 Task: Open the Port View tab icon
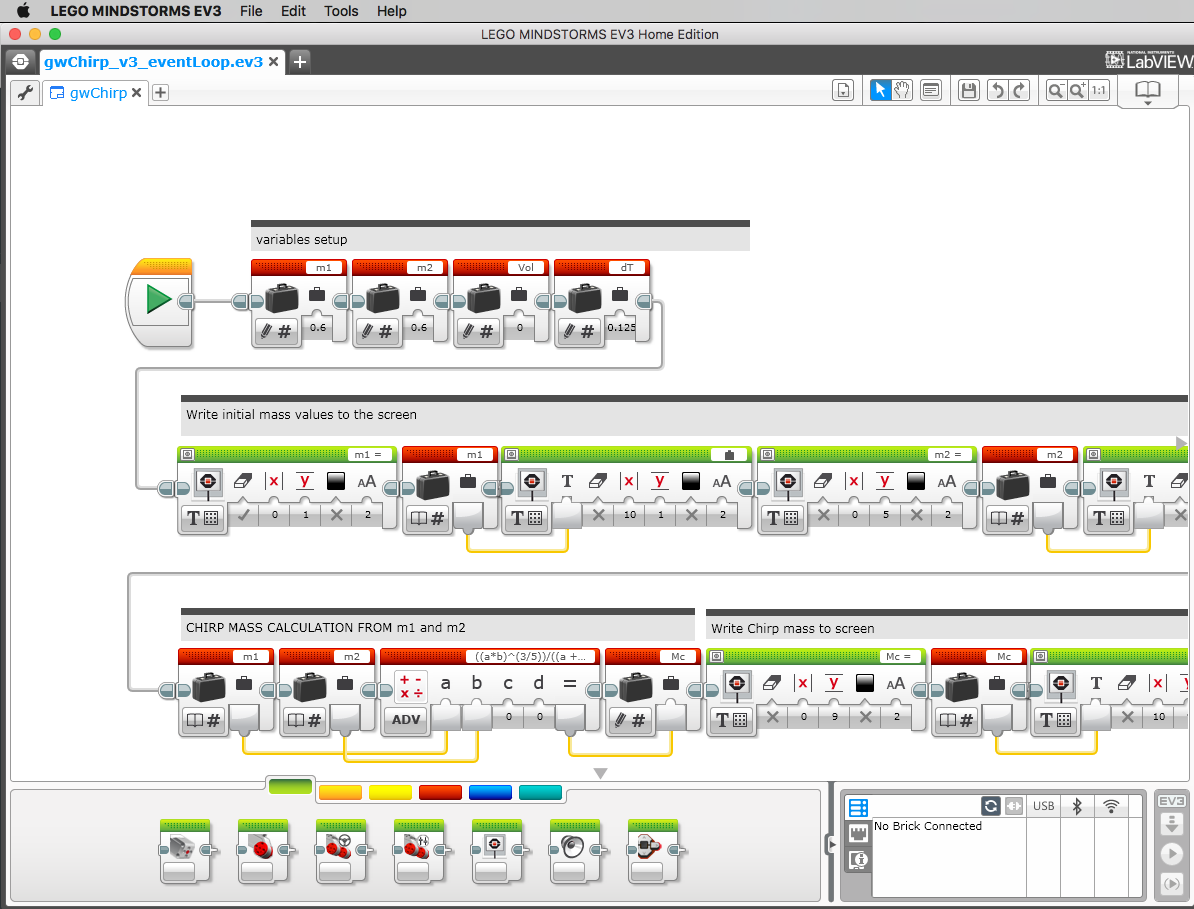(858, 833)
